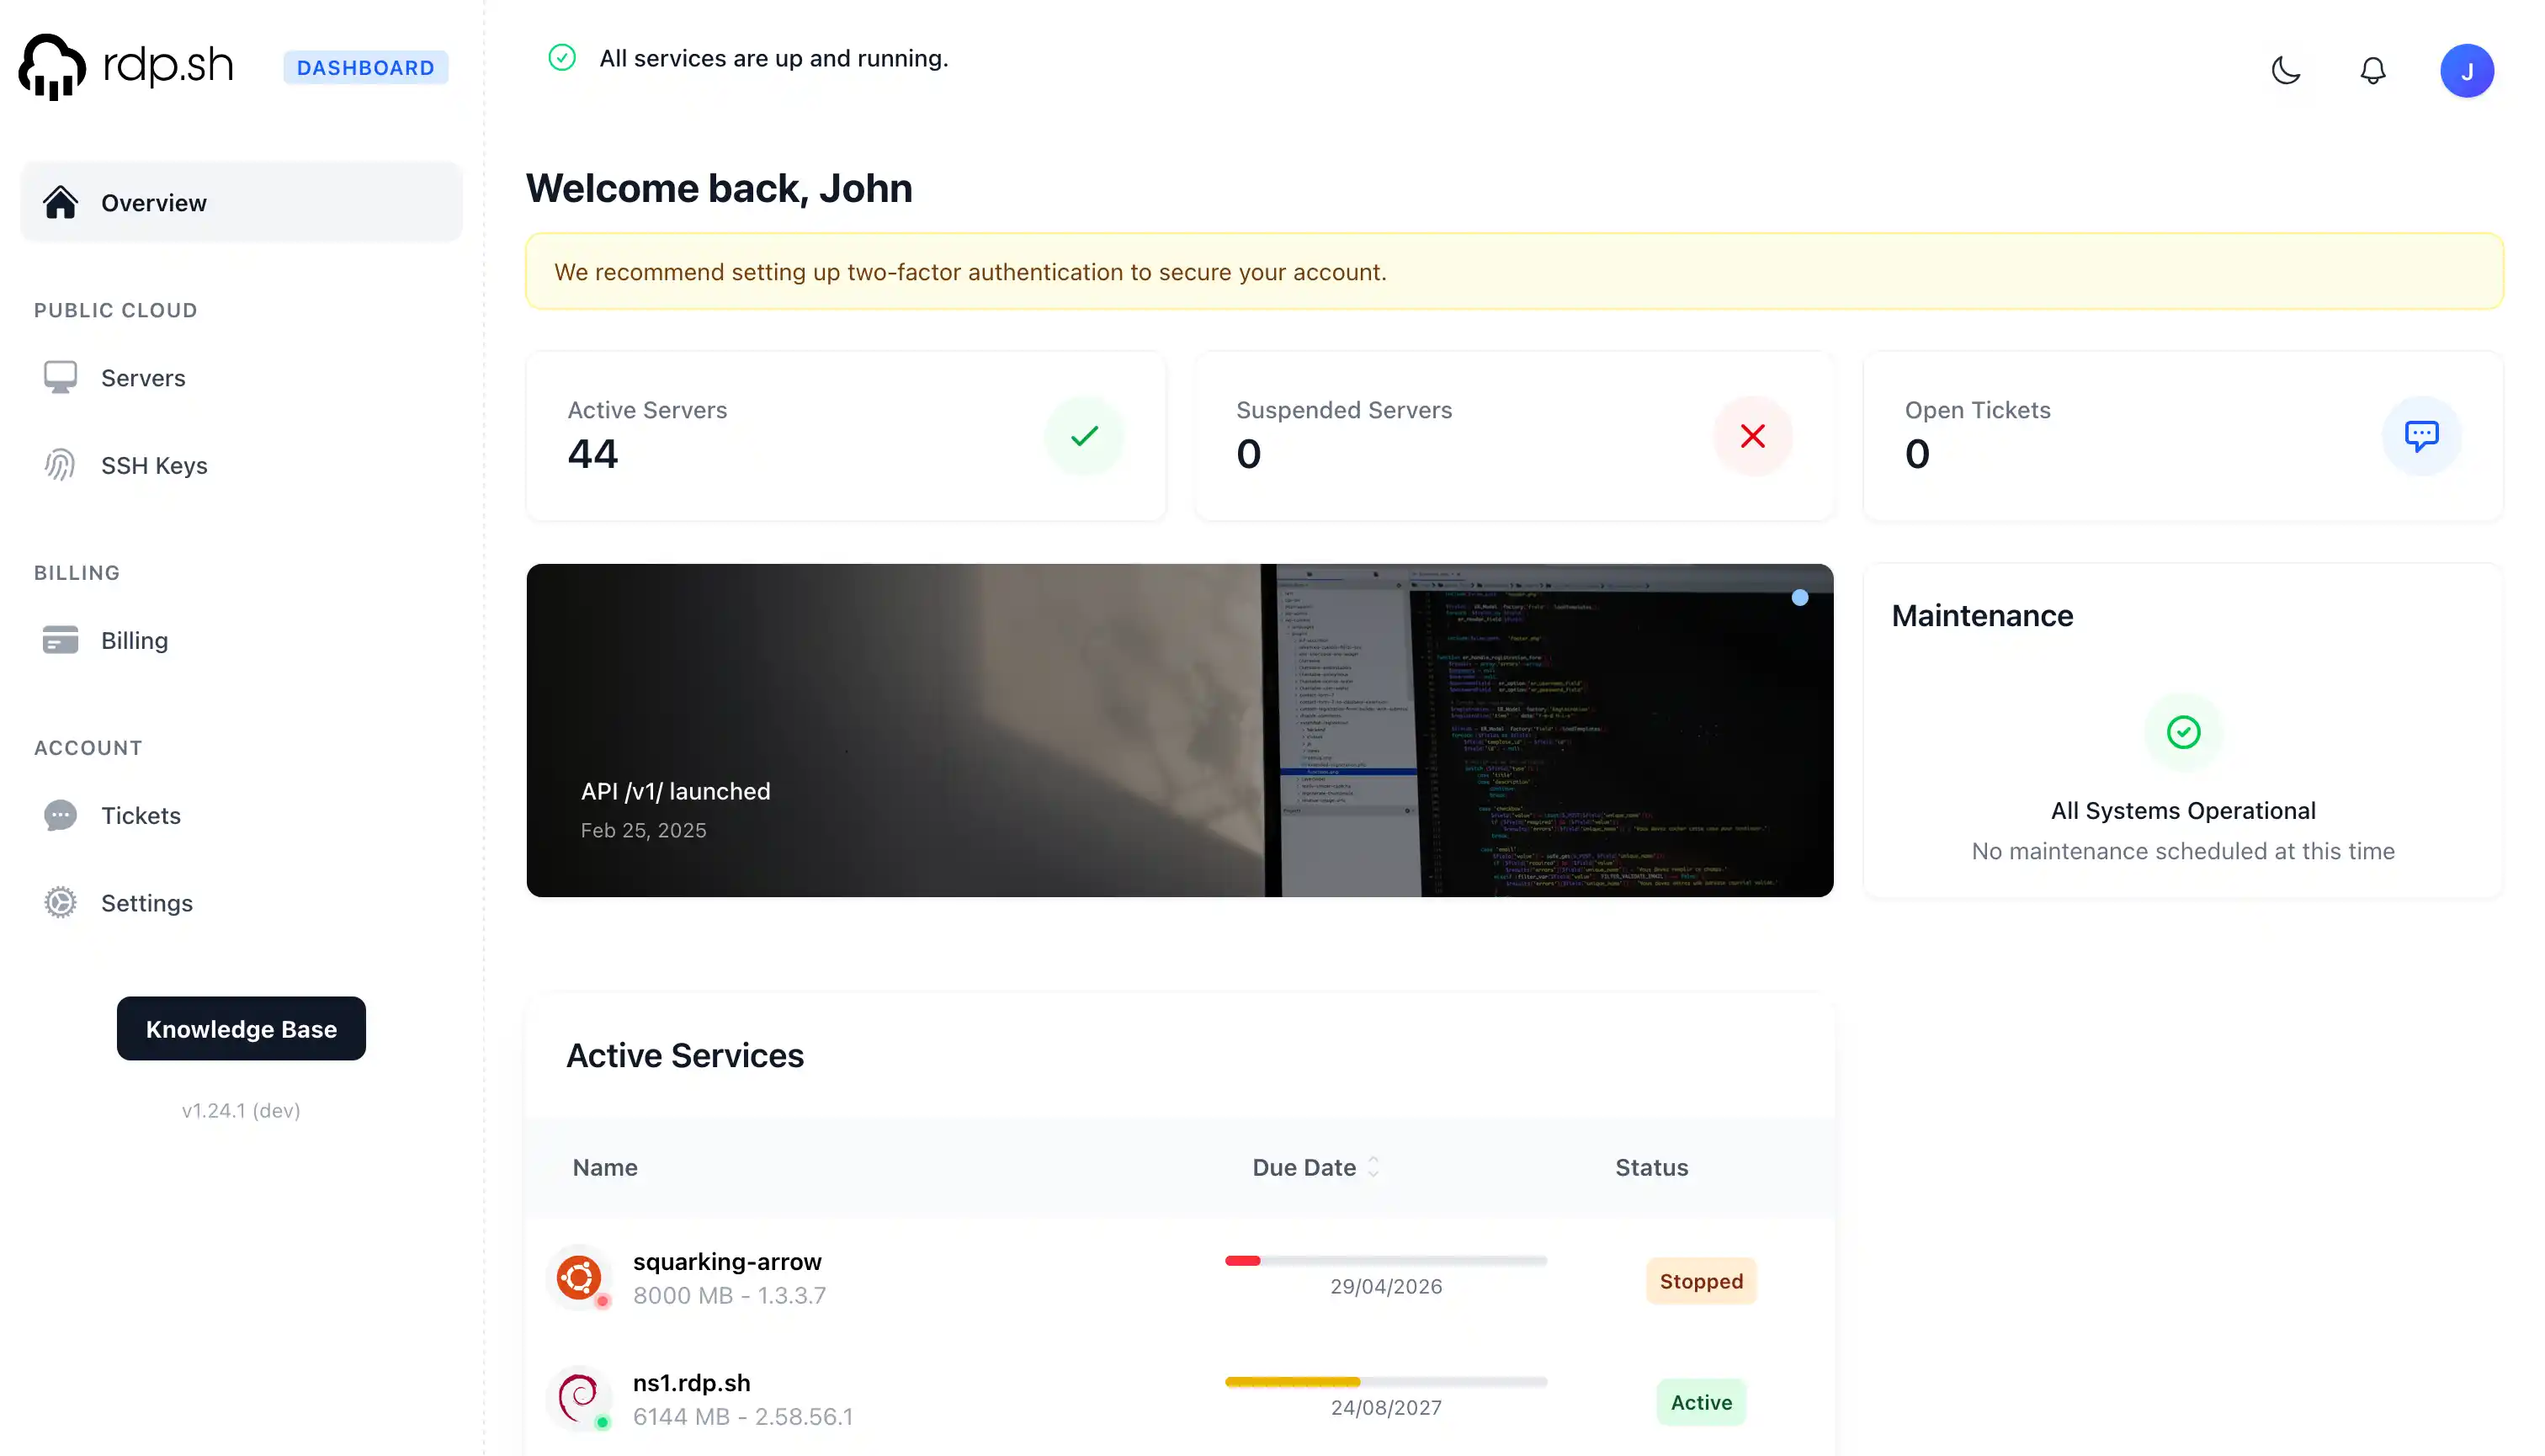Click the ns1.rdp.sh Debian icon
The image size is (2545, 1456).
[x=579, y=1397]
